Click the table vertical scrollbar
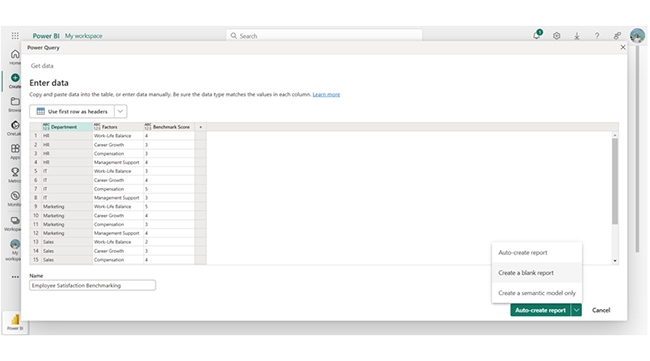Viewport: 650px width, 361px height. 615,181
